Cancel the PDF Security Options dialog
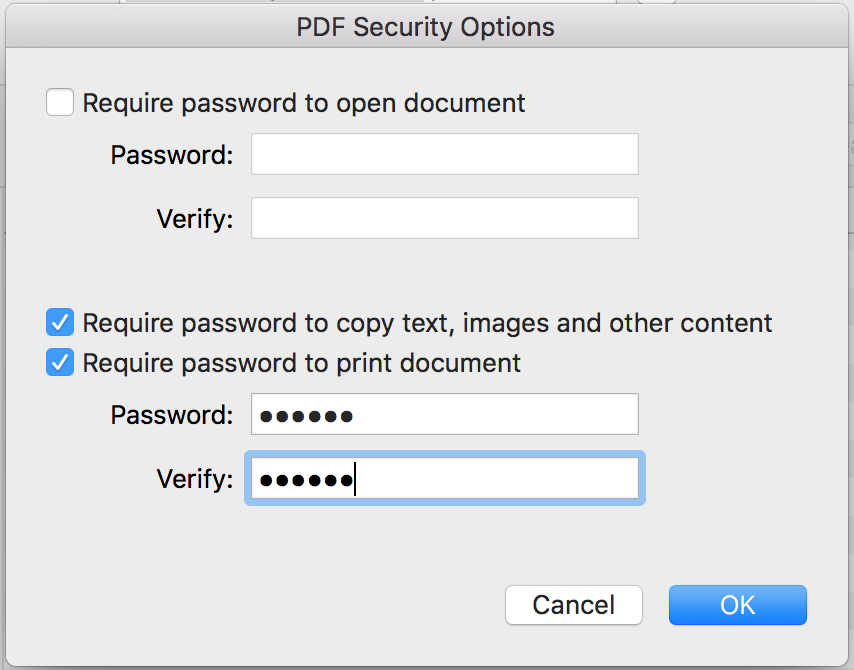This screenshot has width=854, height=670. tap(573, 605)
